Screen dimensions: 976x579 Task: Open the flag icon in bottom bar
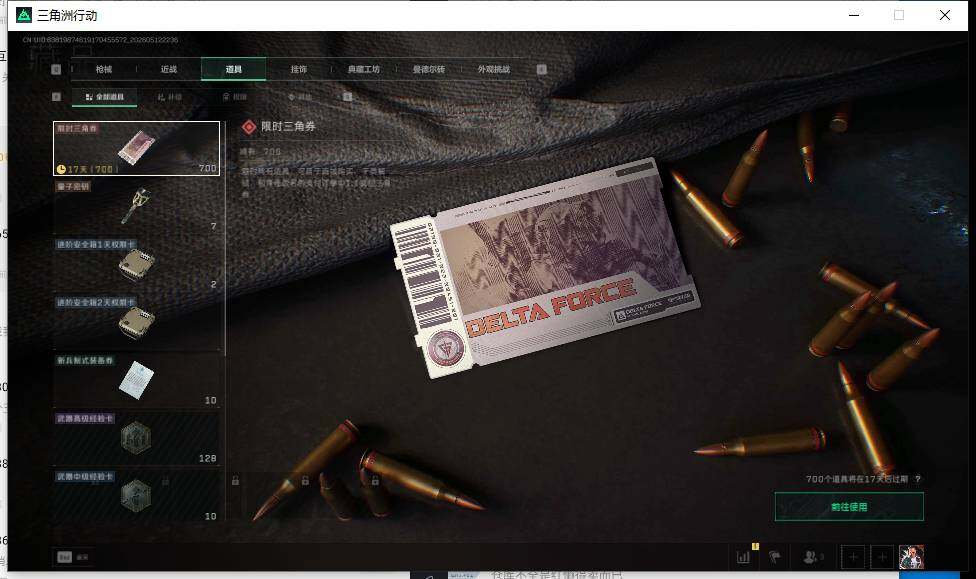click(774, 557)
